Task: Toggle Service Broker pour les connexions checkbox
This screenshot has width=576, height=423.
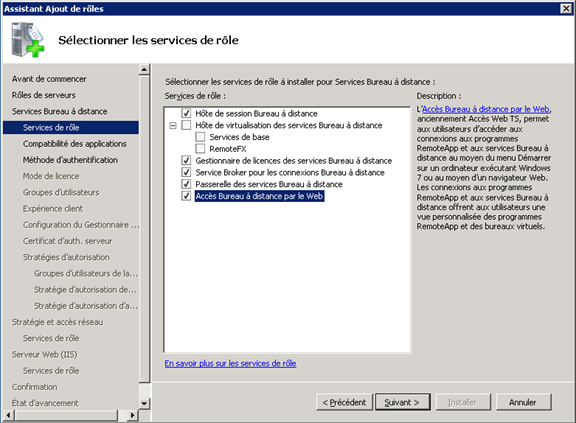Action: click(x=186, y=172)
